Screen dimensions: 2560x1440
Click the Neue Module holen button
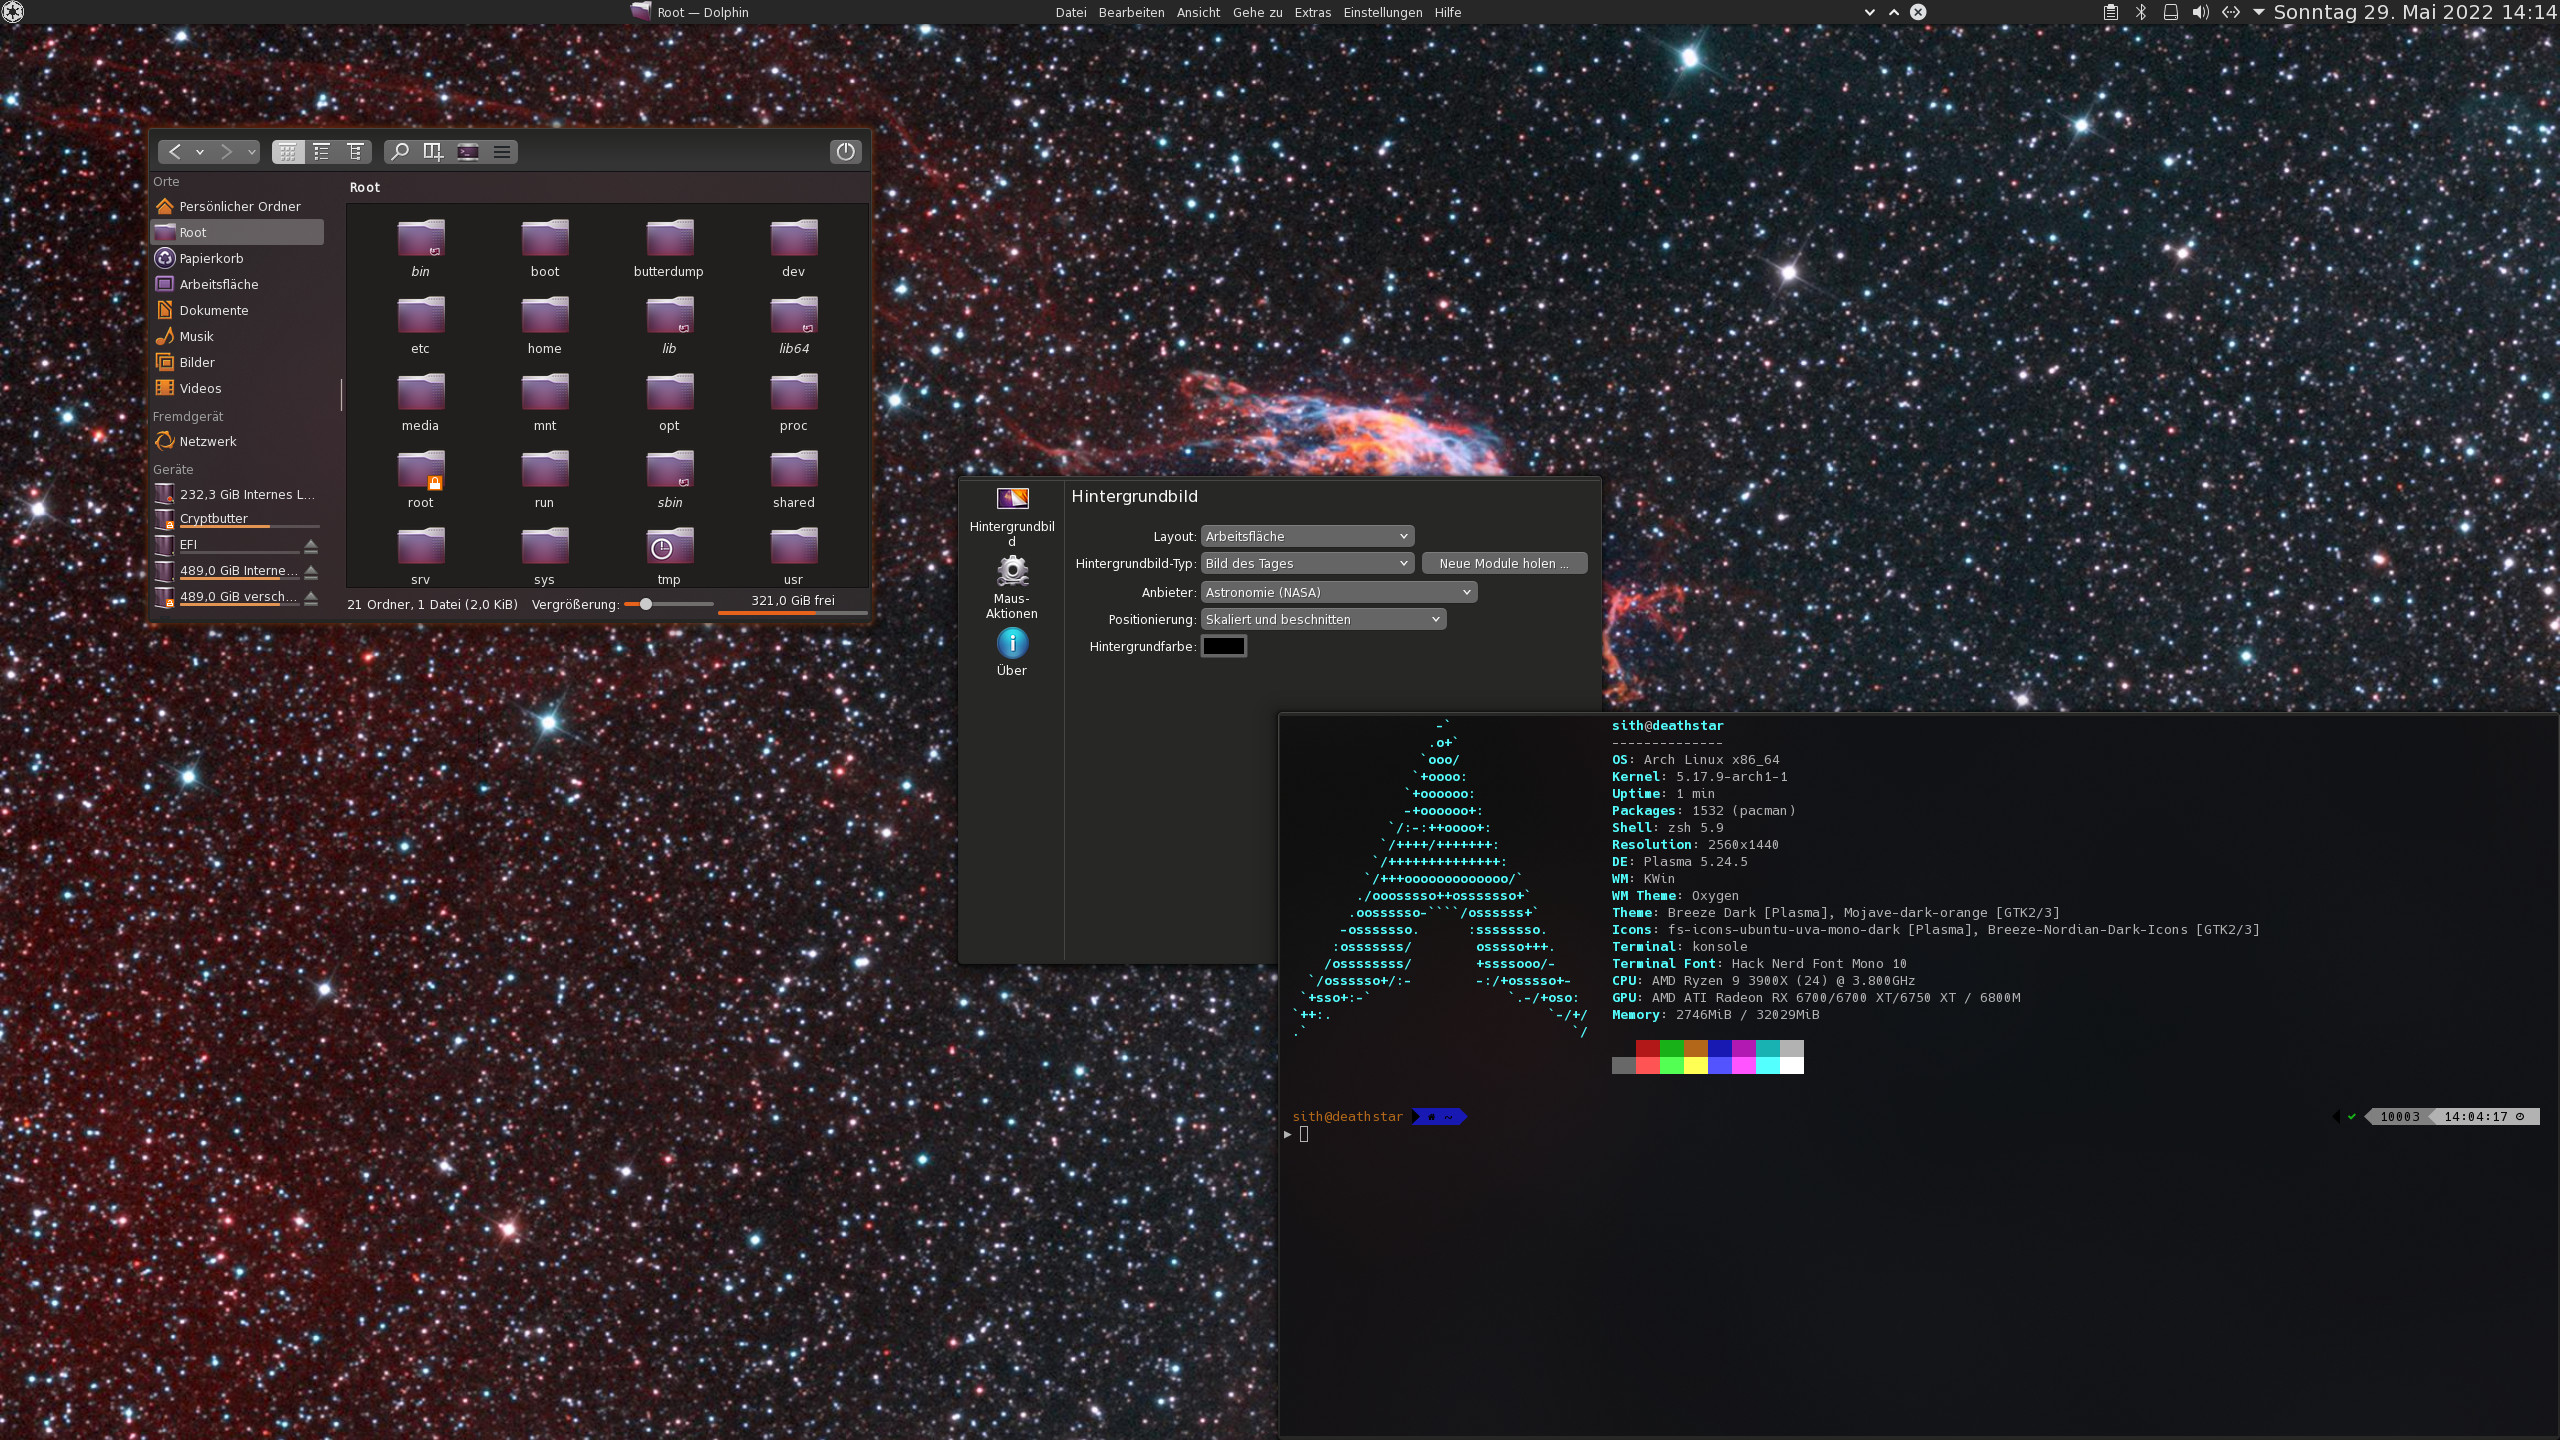point(1504,563)
